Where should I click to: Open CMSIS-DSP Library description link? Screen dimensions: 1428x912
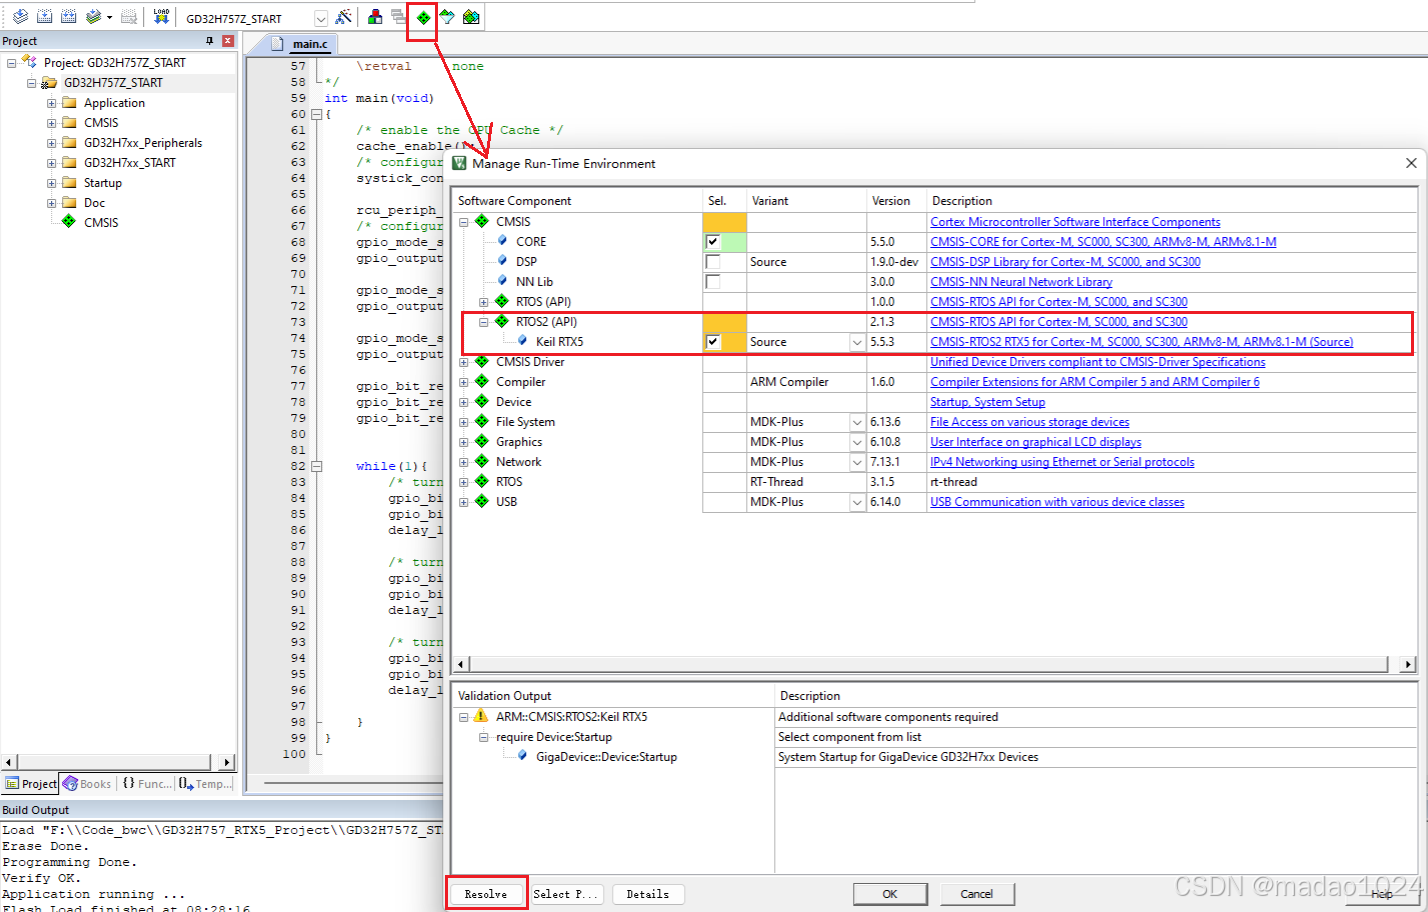click(x=1065, y=262)
